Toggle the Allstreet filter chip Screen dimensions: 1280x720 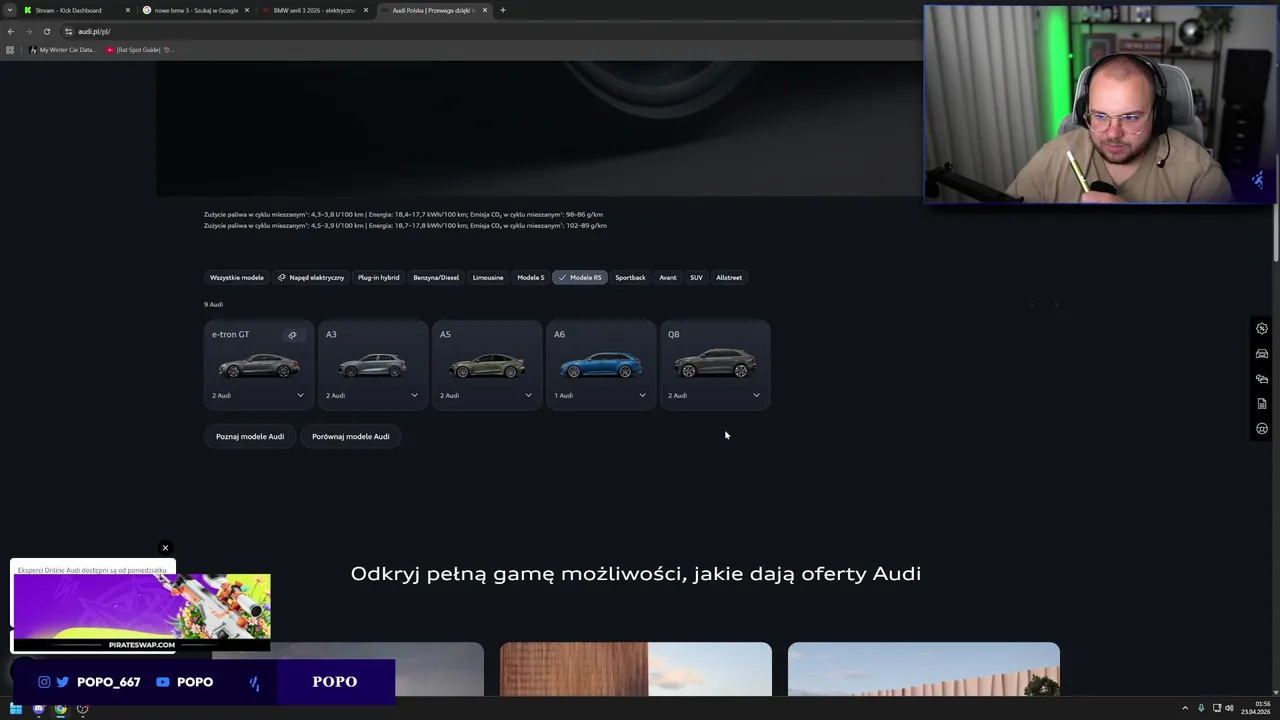click(729, 277)
